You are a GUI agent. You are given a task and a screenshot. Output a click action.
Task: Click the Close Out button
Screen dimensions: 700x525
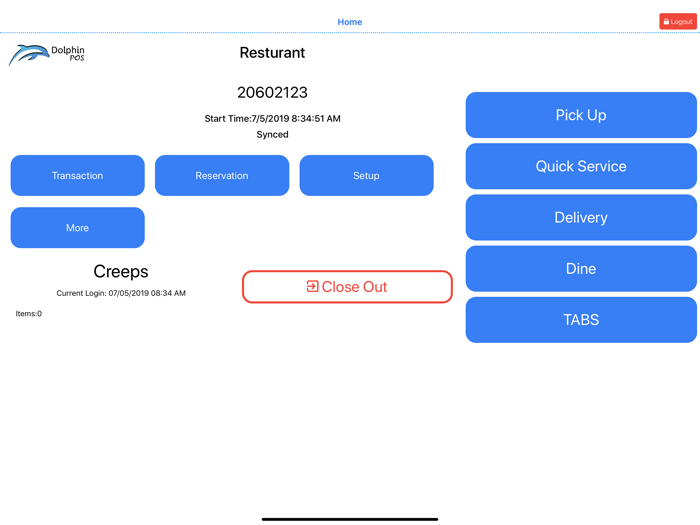[x=347, y=287]
